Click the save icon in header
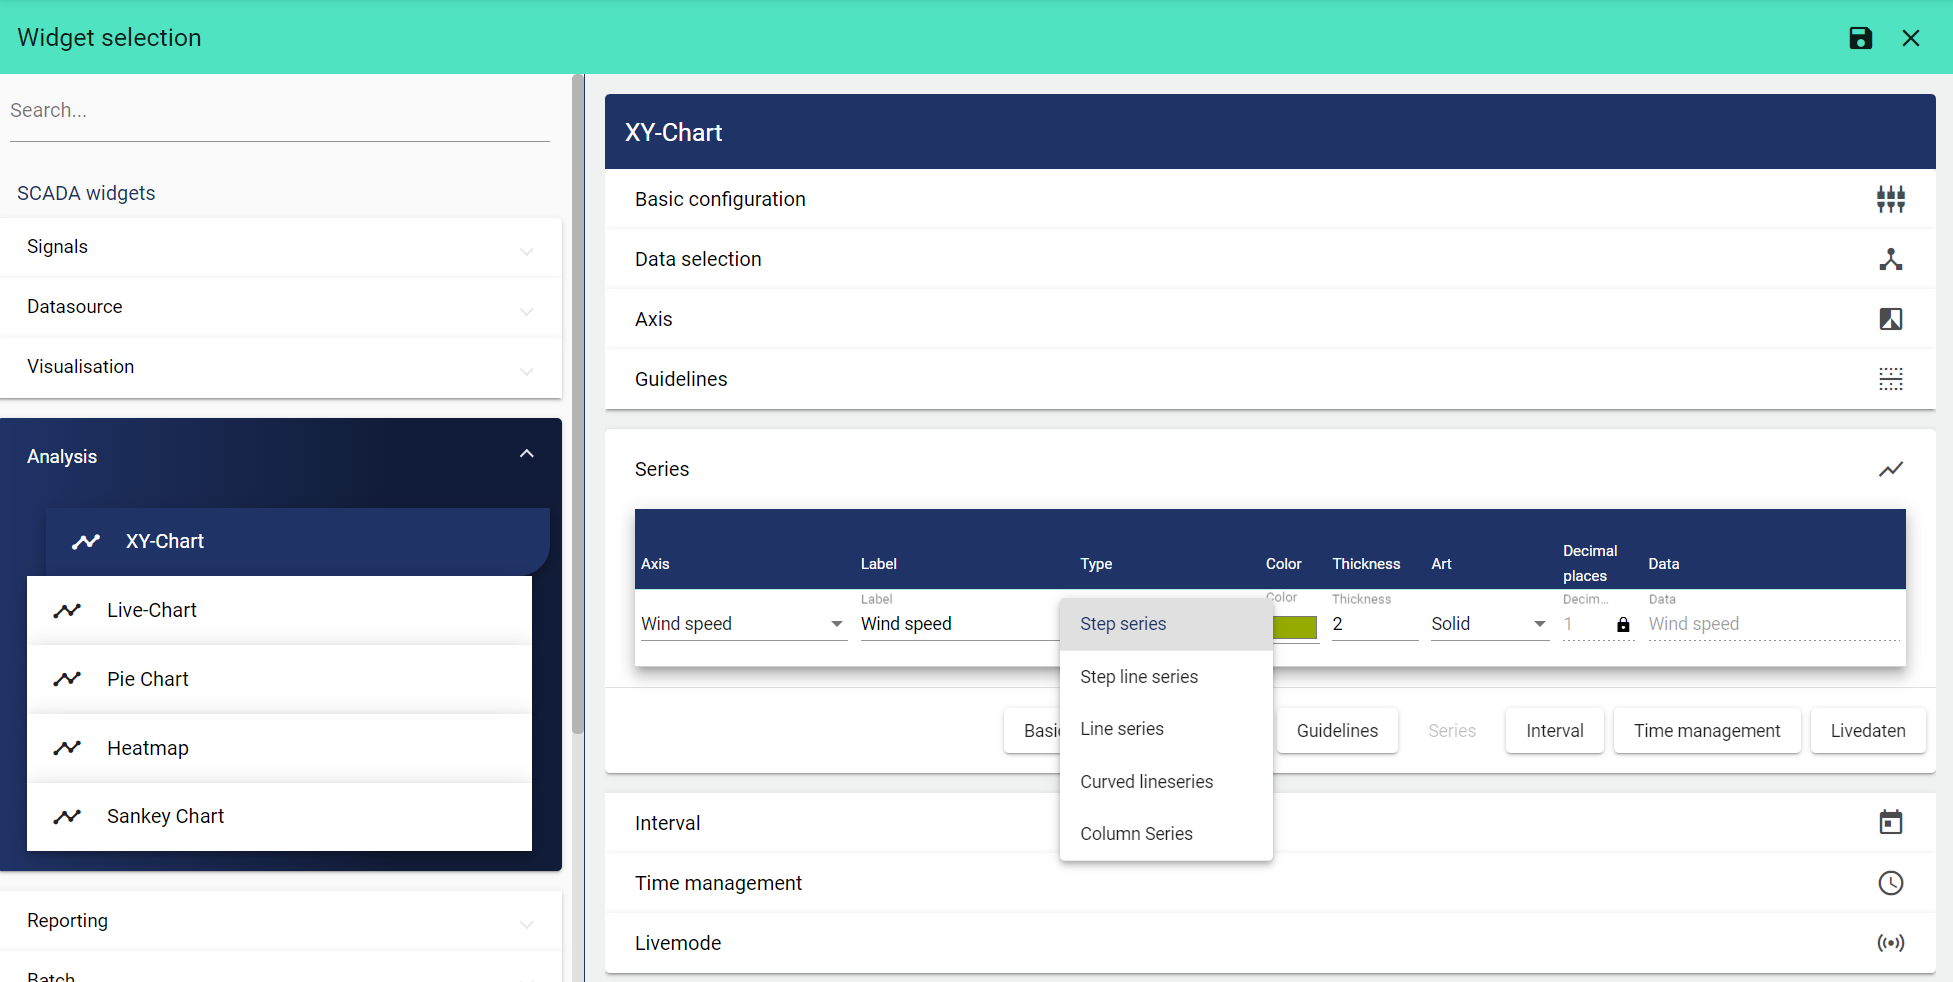This screenshot has height=982, width=1953. pos(1860,38)
